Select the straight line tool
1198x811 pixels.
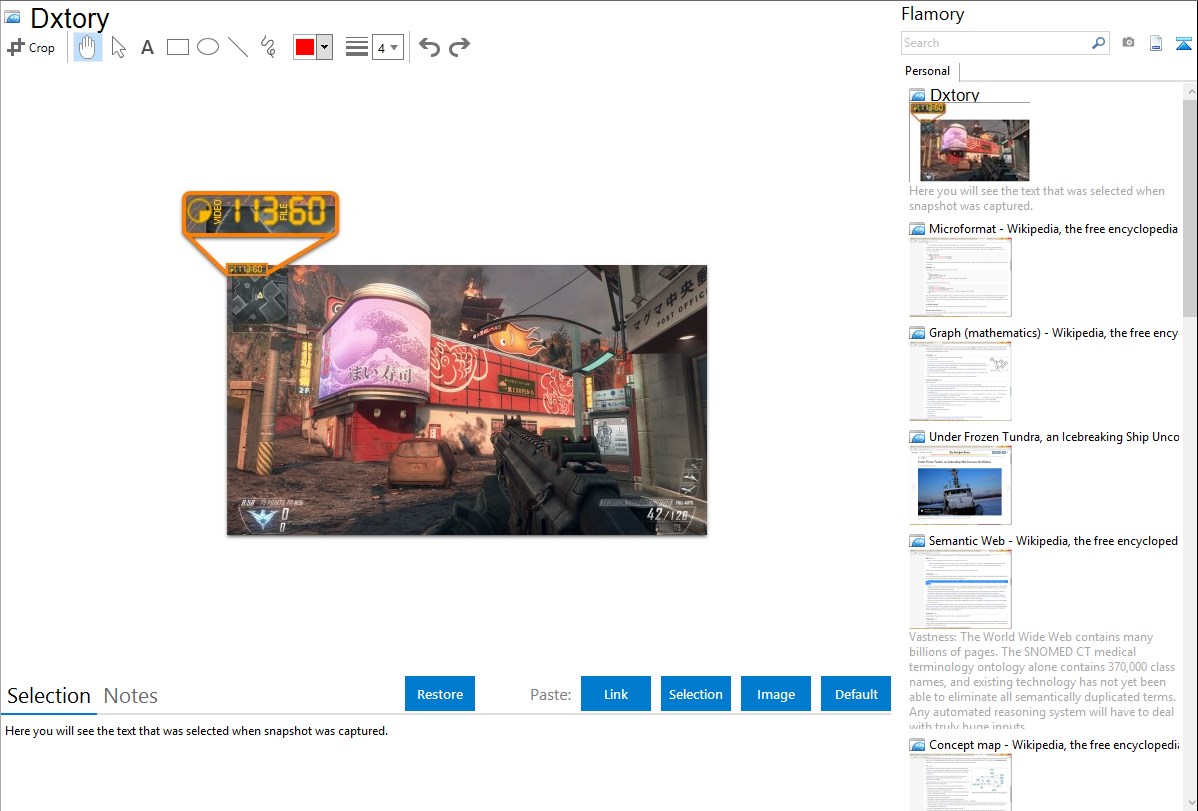[238, 47]
